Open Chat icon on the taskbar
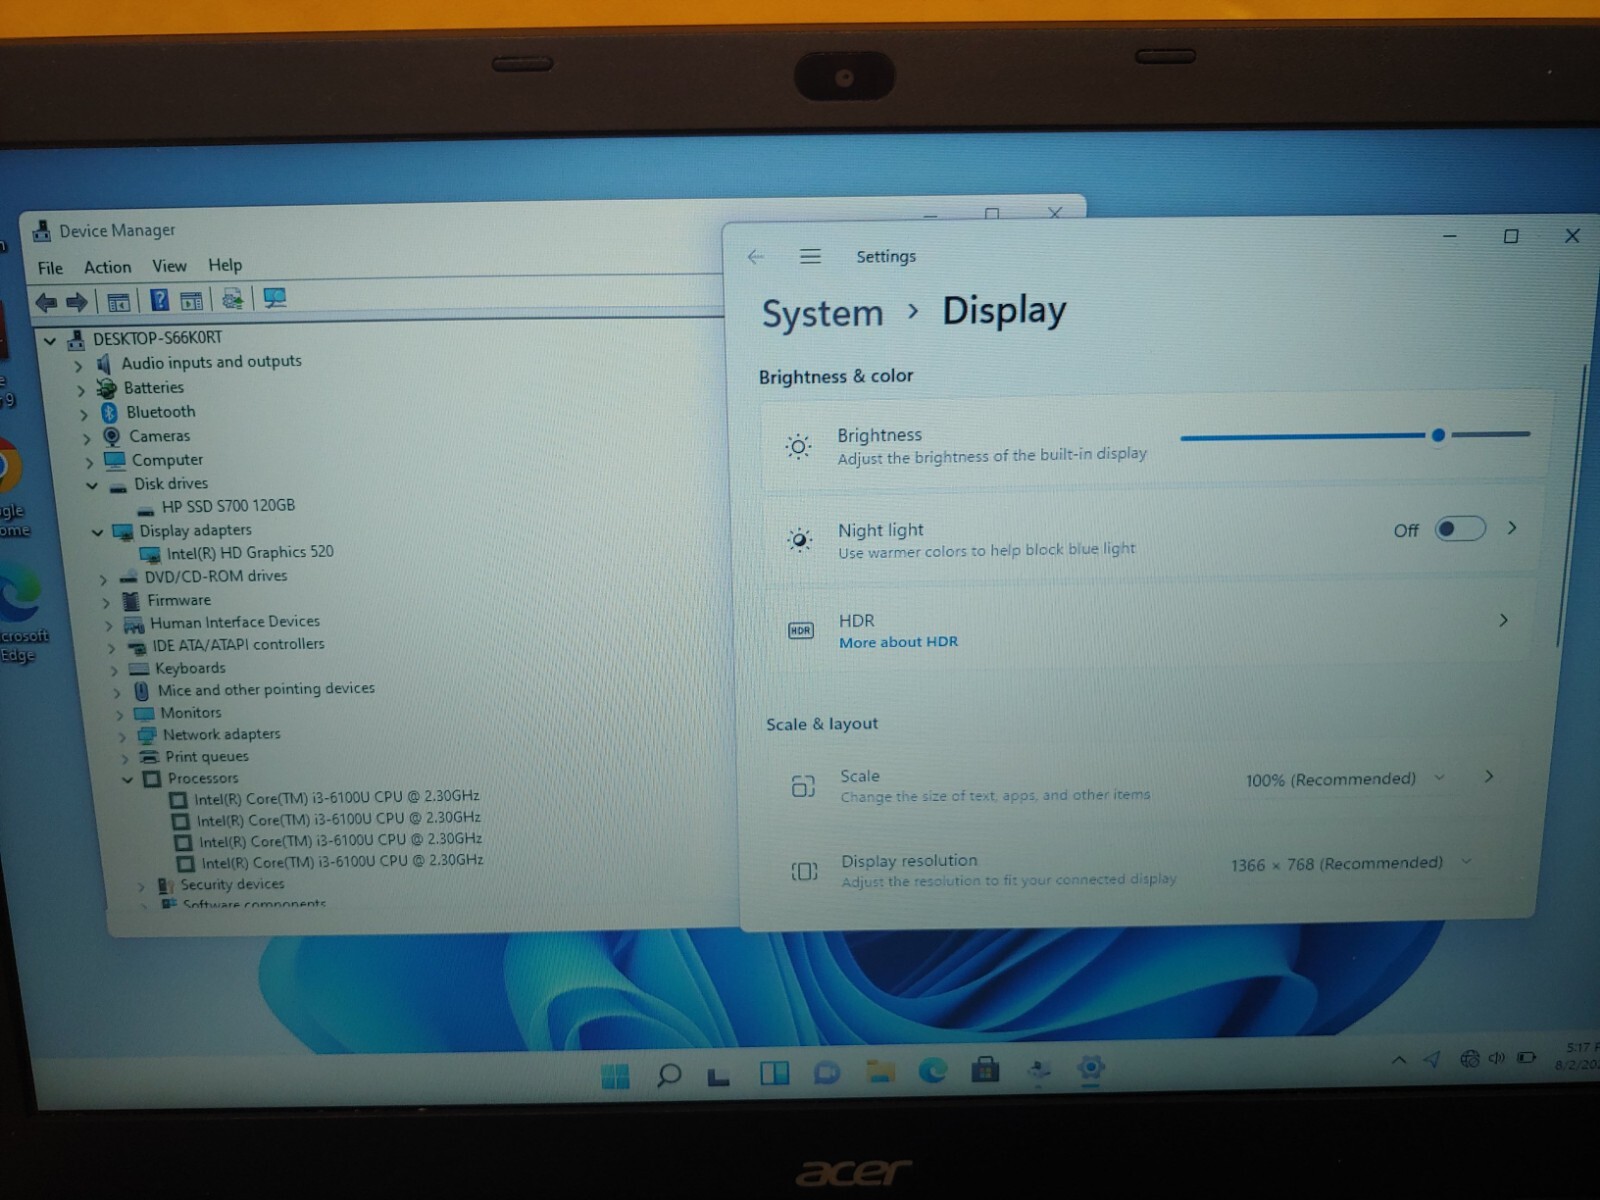 click(827, 1073)
